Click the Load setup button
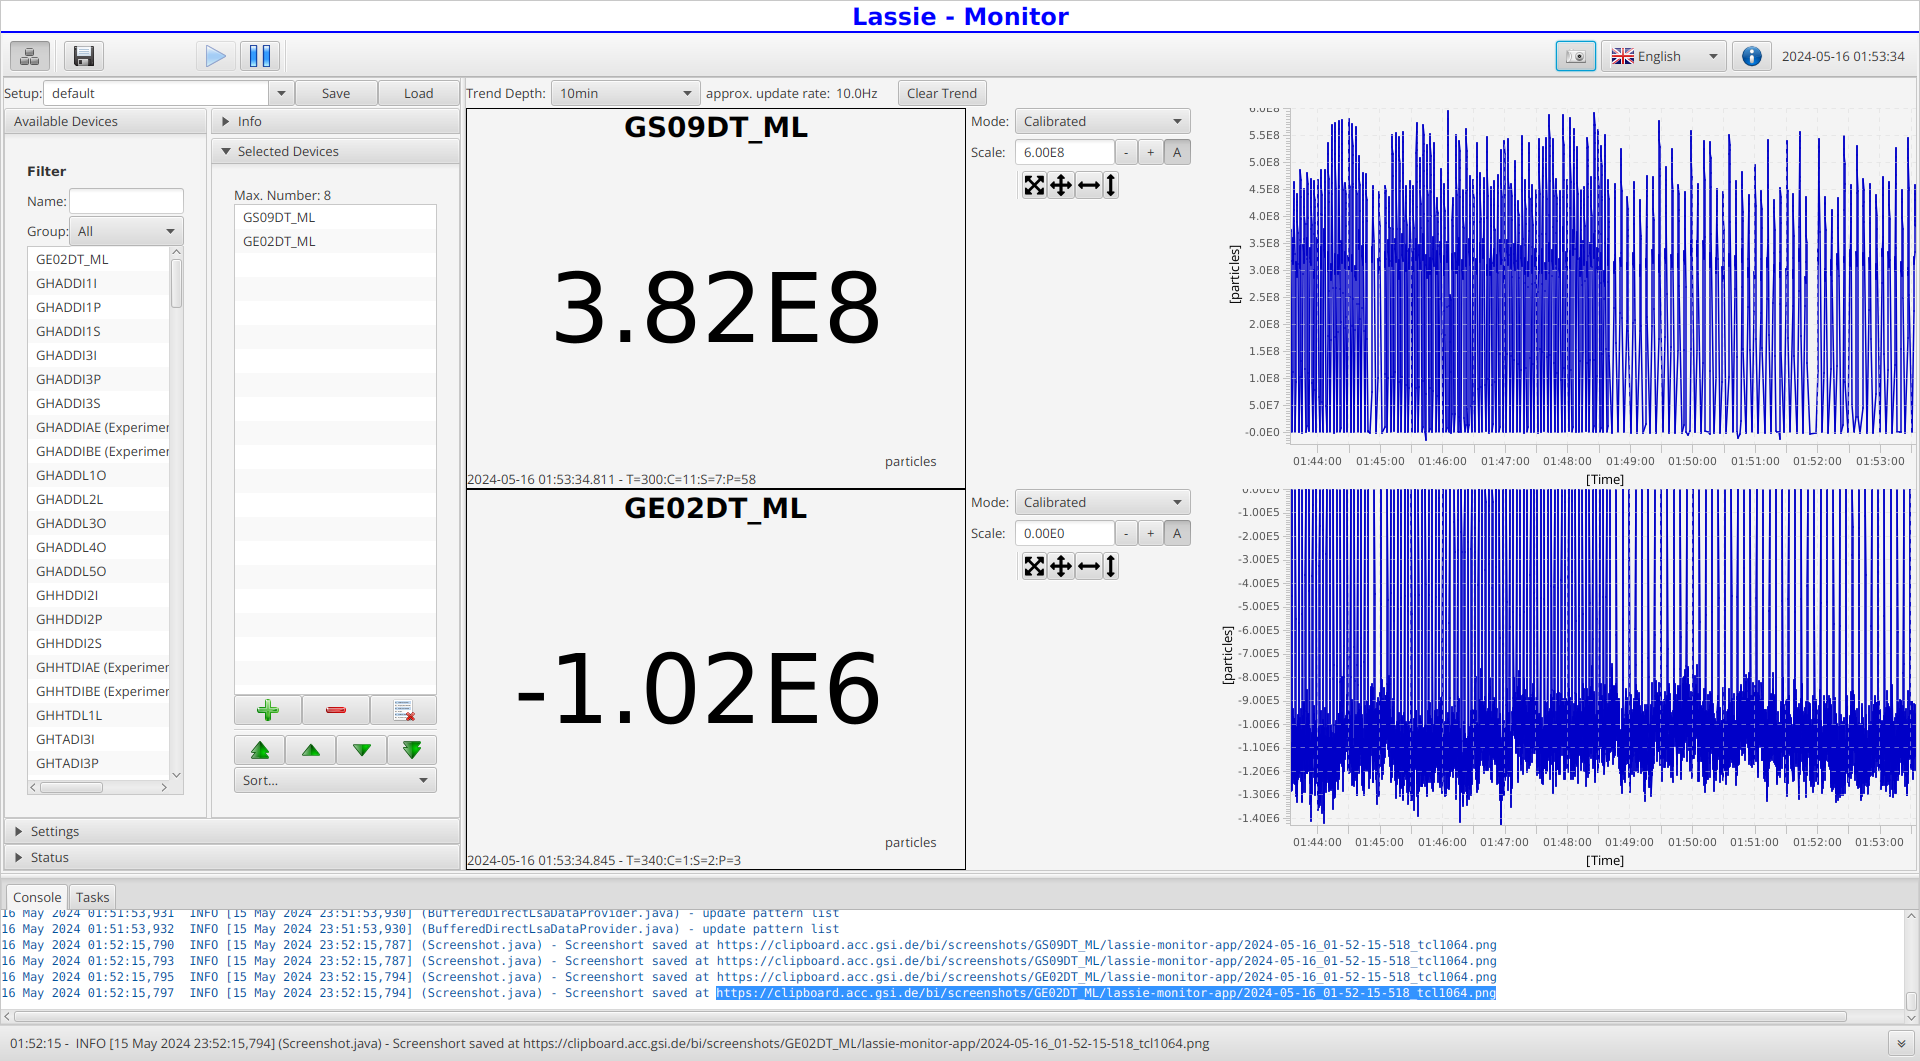Screen dimensions: 1920x1061 pyautogui.click(x=418, y=93)
